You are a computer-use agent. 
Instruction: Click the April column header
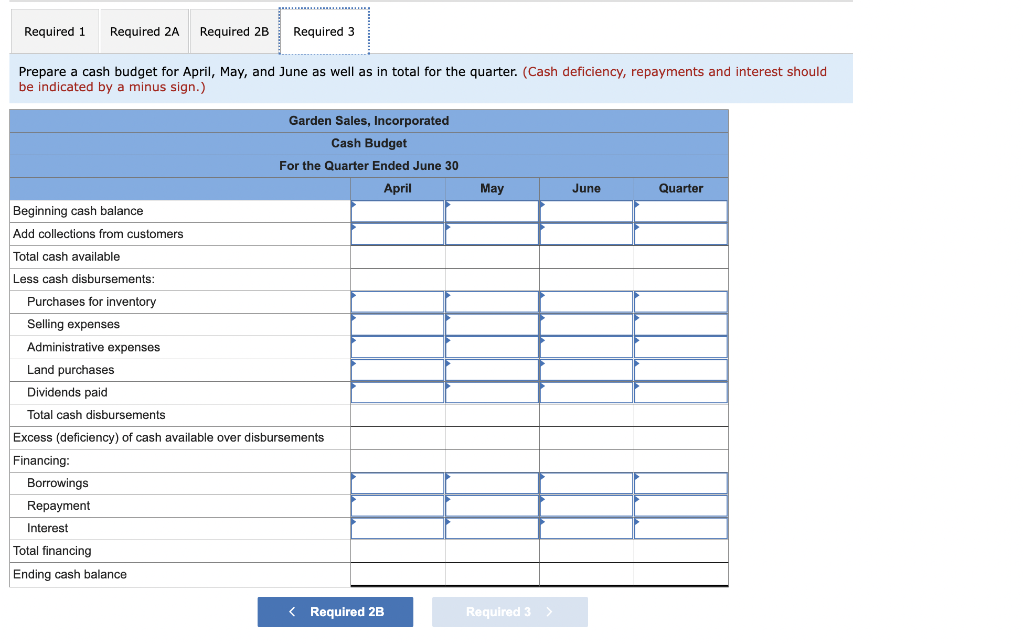pos(398,188)
